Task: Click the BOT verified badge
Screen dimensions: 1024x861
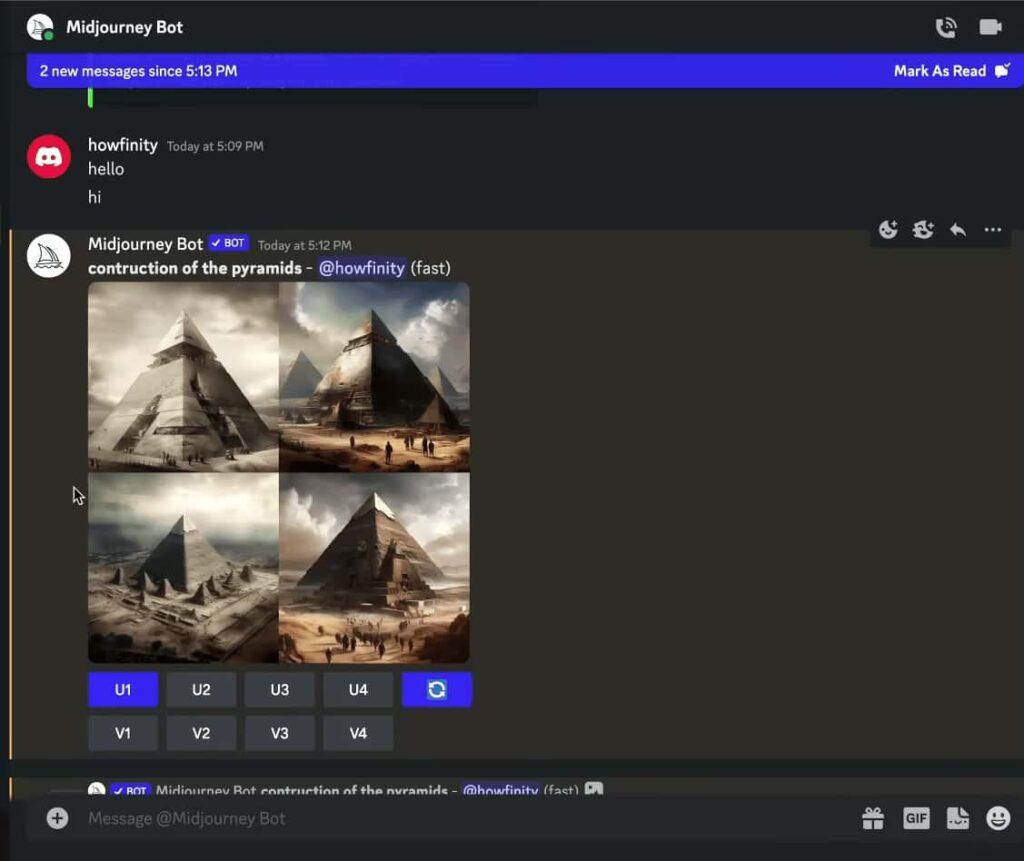Action: pyautogui.click(x=229, y=244)
